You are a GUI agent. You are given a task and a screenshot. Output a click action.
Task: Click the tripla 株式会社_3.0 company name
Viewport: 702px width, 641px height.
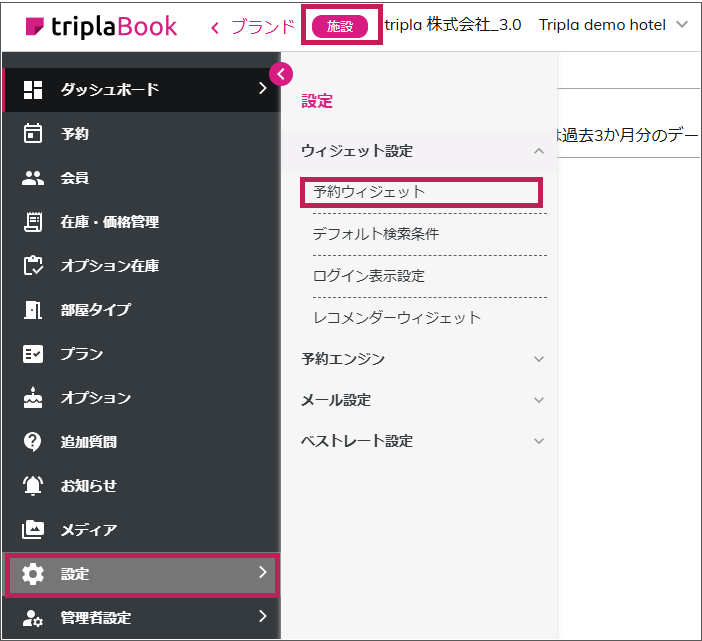point(453,25)
